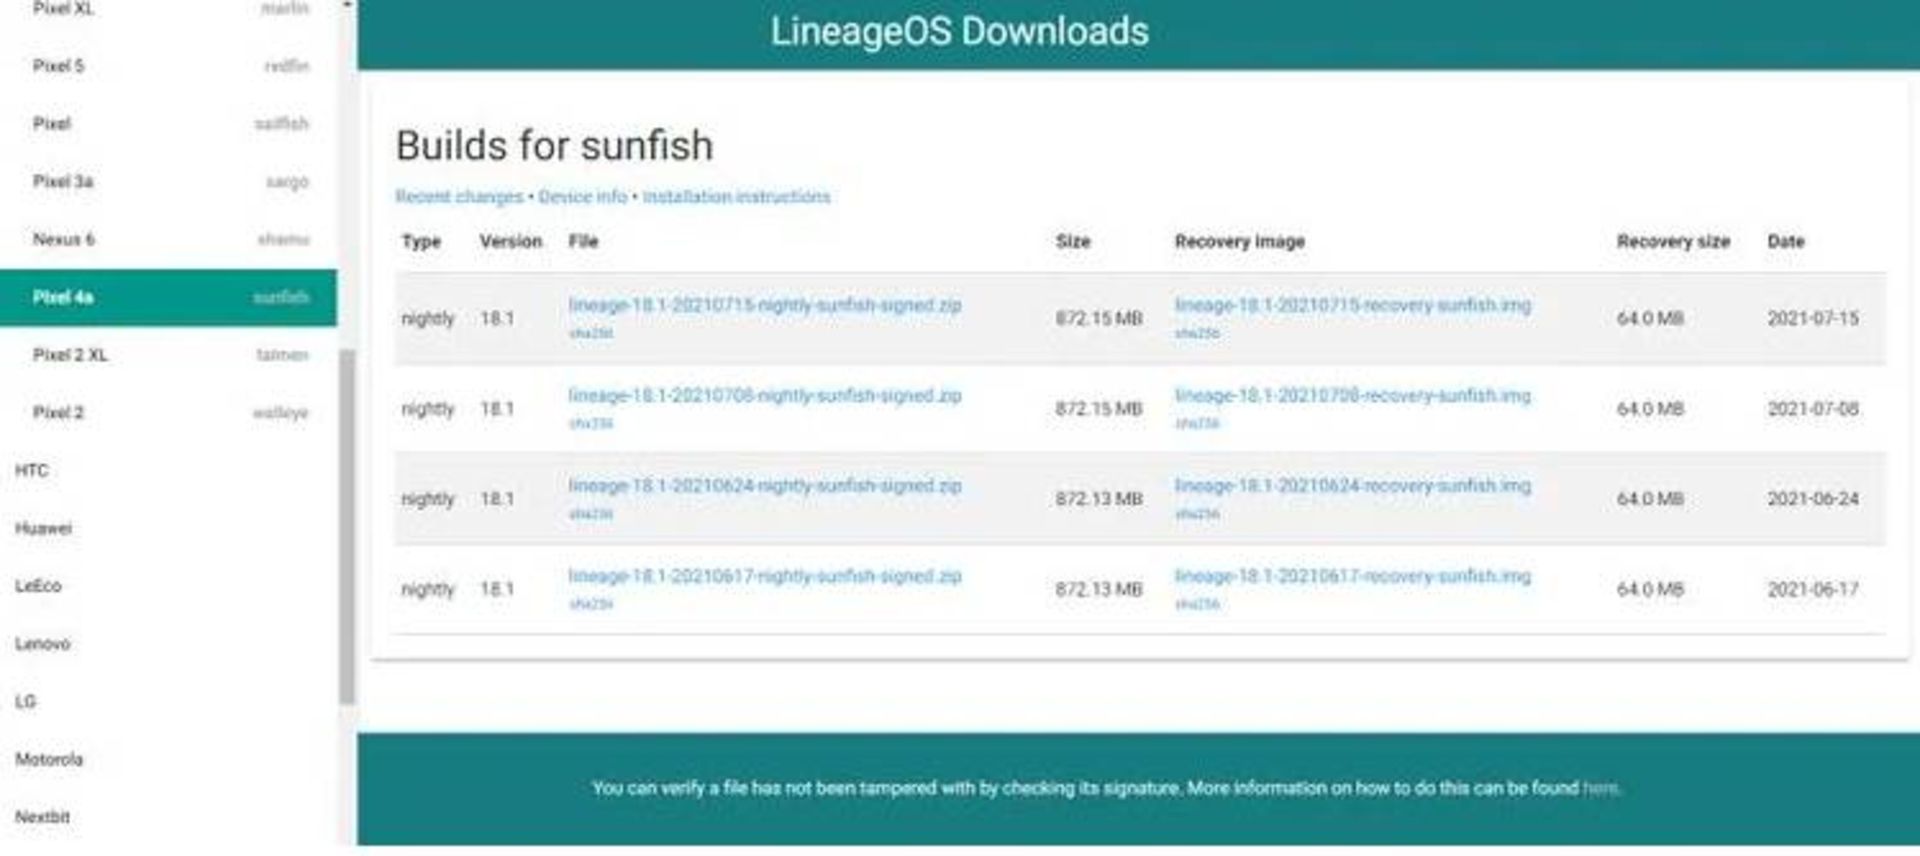Open Nexus 6 shamu device builds
Image resolution: width=1920 pixels, height=856 pixels.
168,240
